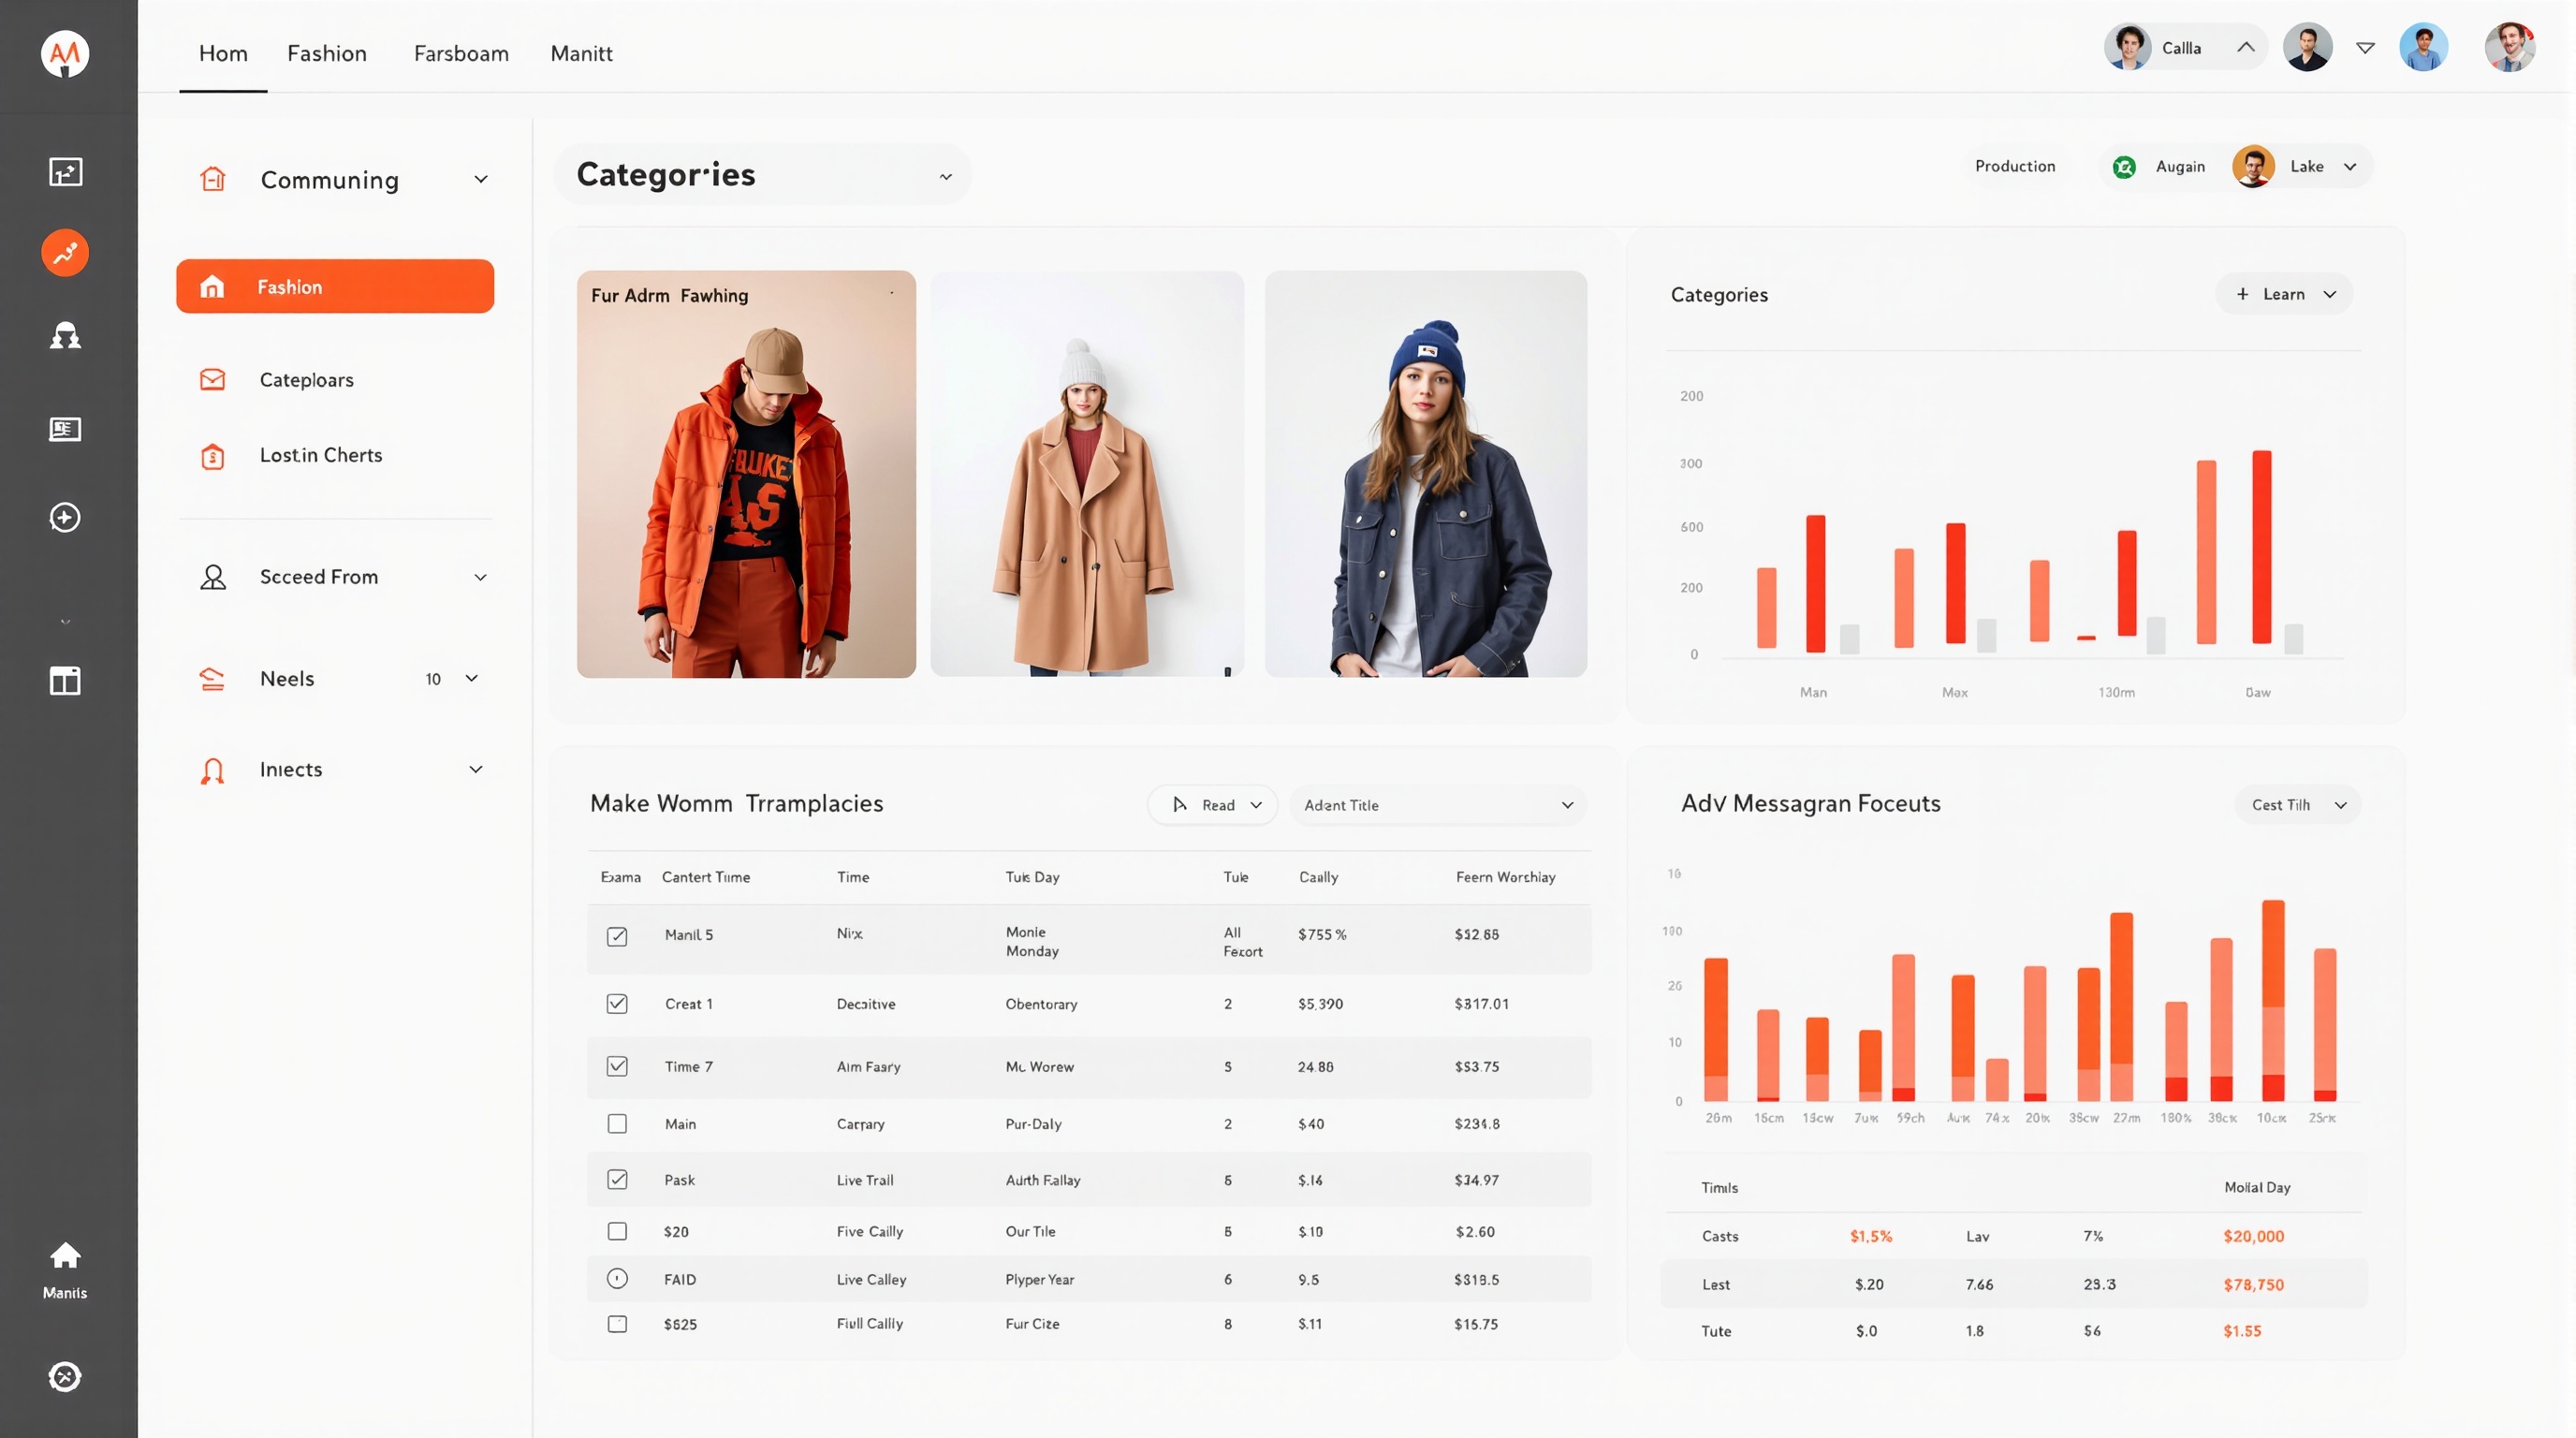Click the Neels stacked layers icon

click(212, 679)
